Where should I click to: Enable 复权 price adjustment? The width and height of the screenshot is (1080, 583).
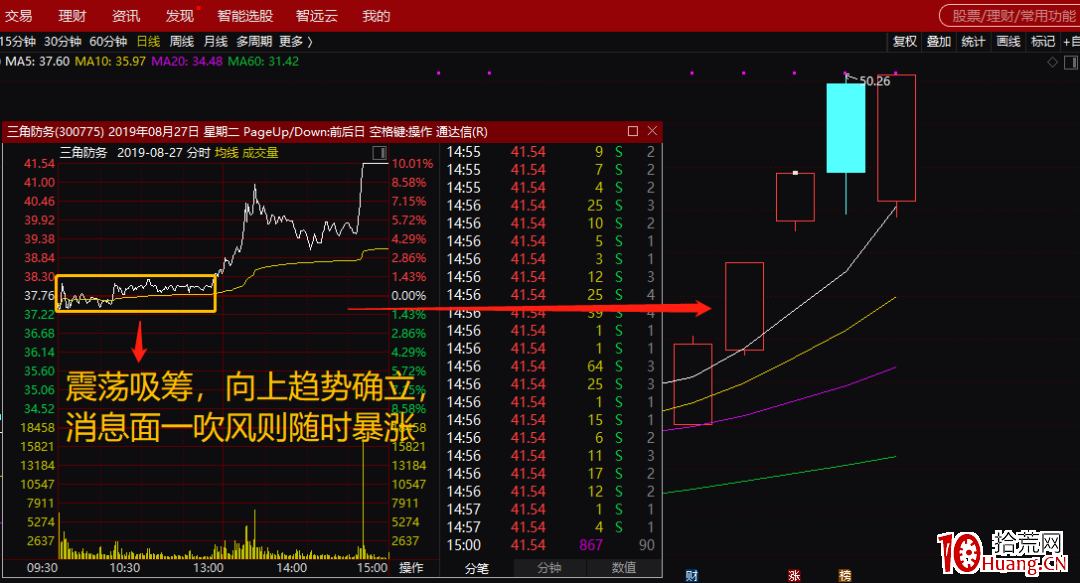[x=905, y=41]
